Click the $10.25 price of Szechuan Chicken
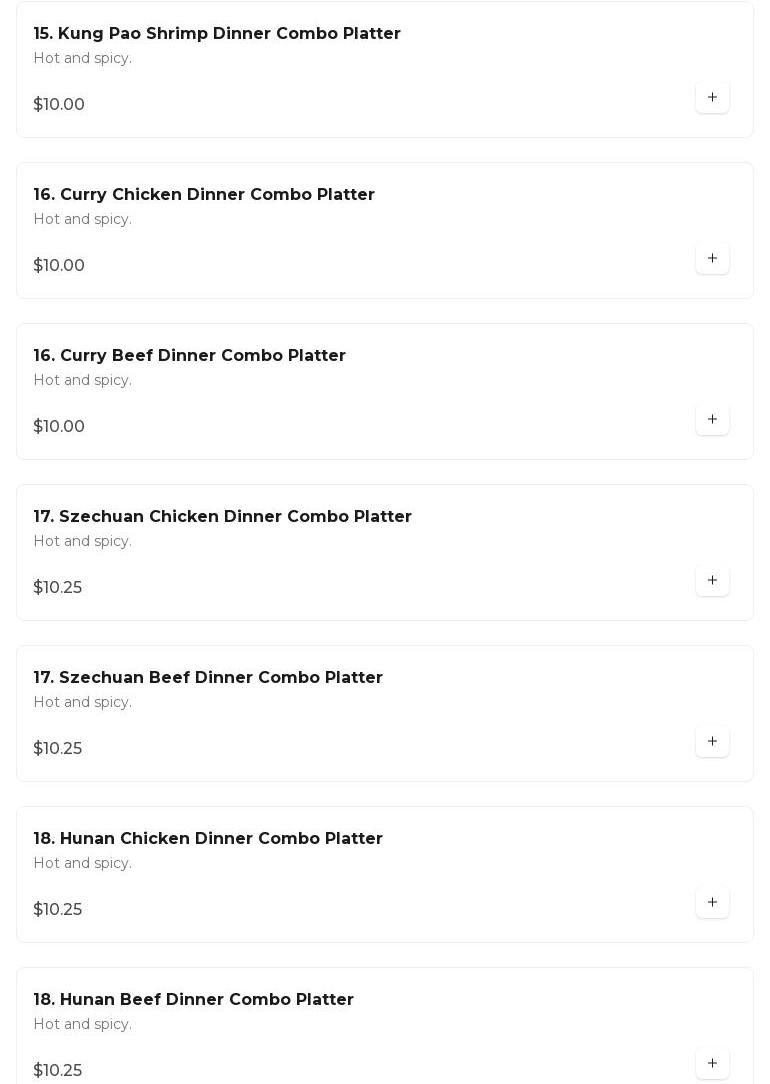Image resolution: width=770 pixels, height=1084 pixels. (58, 588)
